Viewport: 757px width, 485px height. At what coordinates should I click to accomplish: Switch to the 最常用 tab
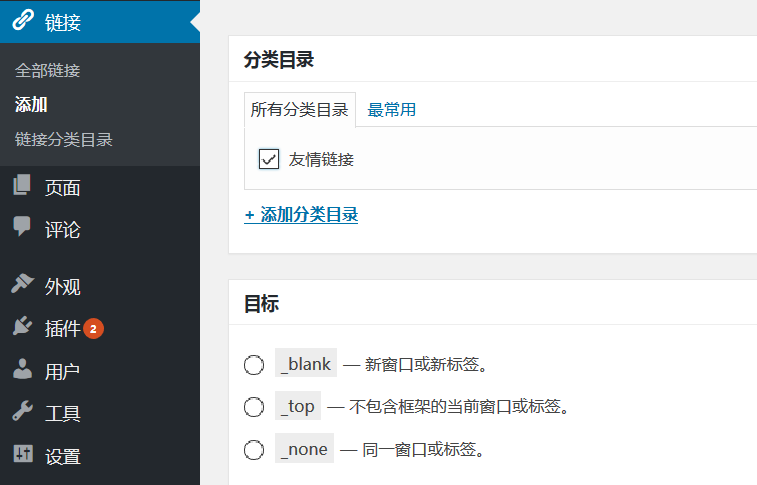point(392,110)
